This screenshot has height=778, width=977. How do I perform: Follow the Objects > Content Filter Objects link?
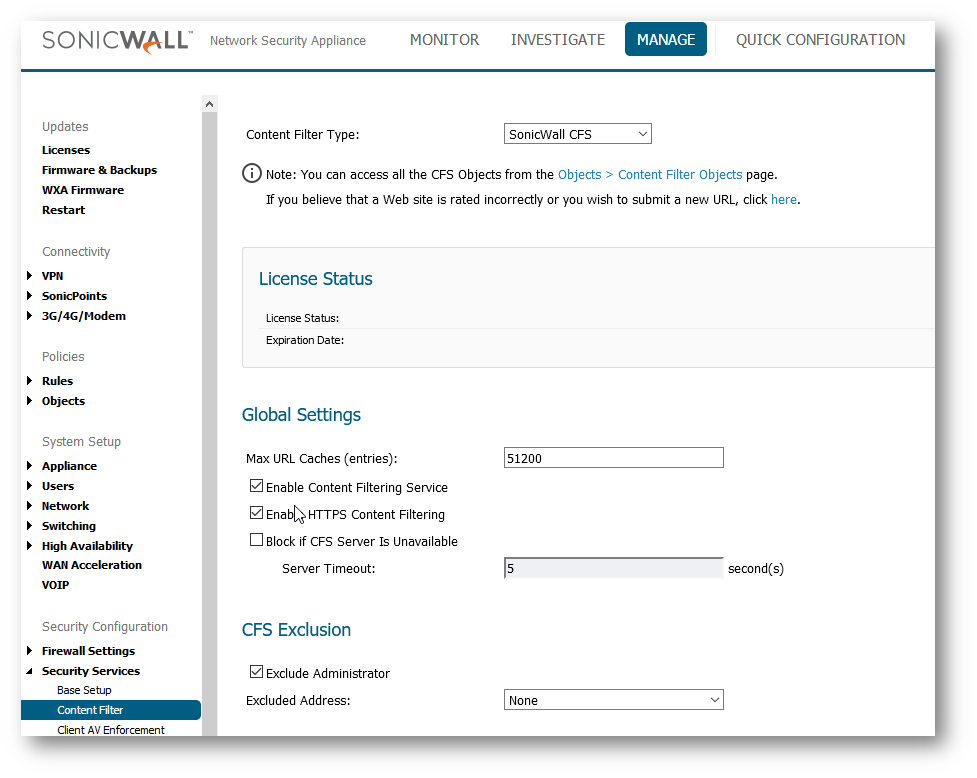point(650,174)
